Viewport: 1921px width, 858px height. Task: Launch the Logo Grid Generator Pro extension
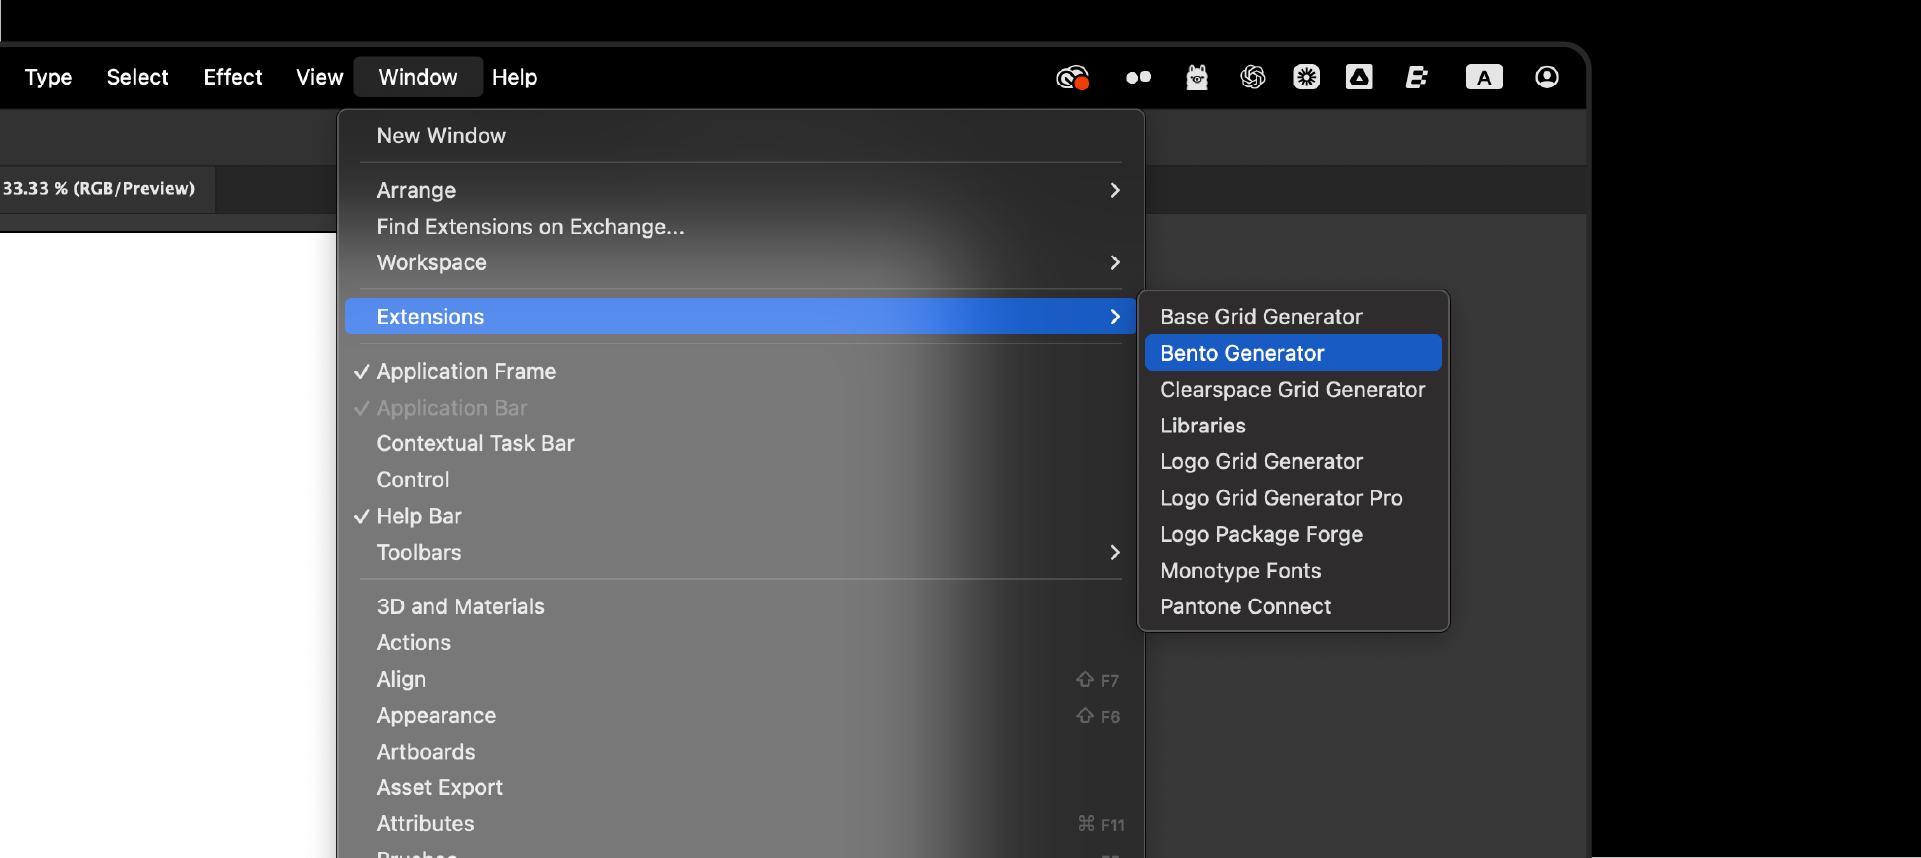[1293, 498]
